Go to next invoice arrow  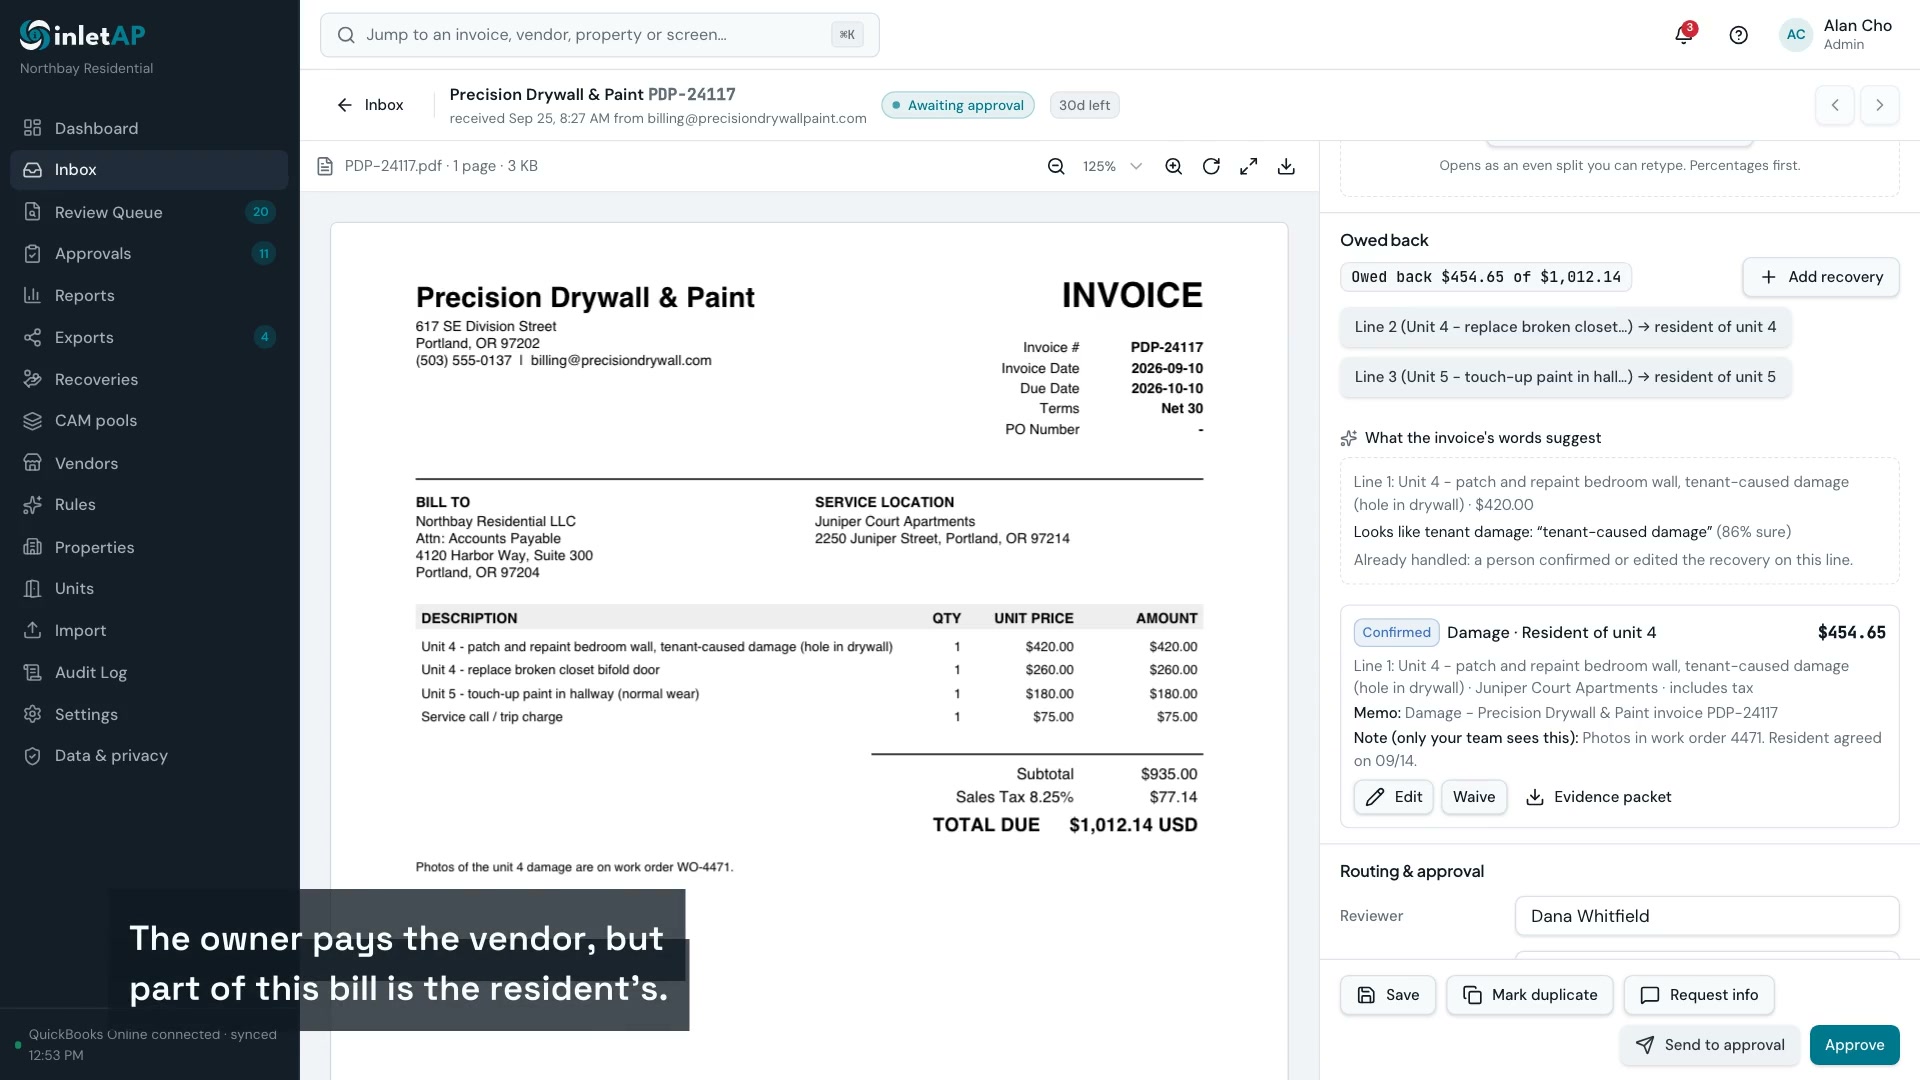[x=1880, y=105]
